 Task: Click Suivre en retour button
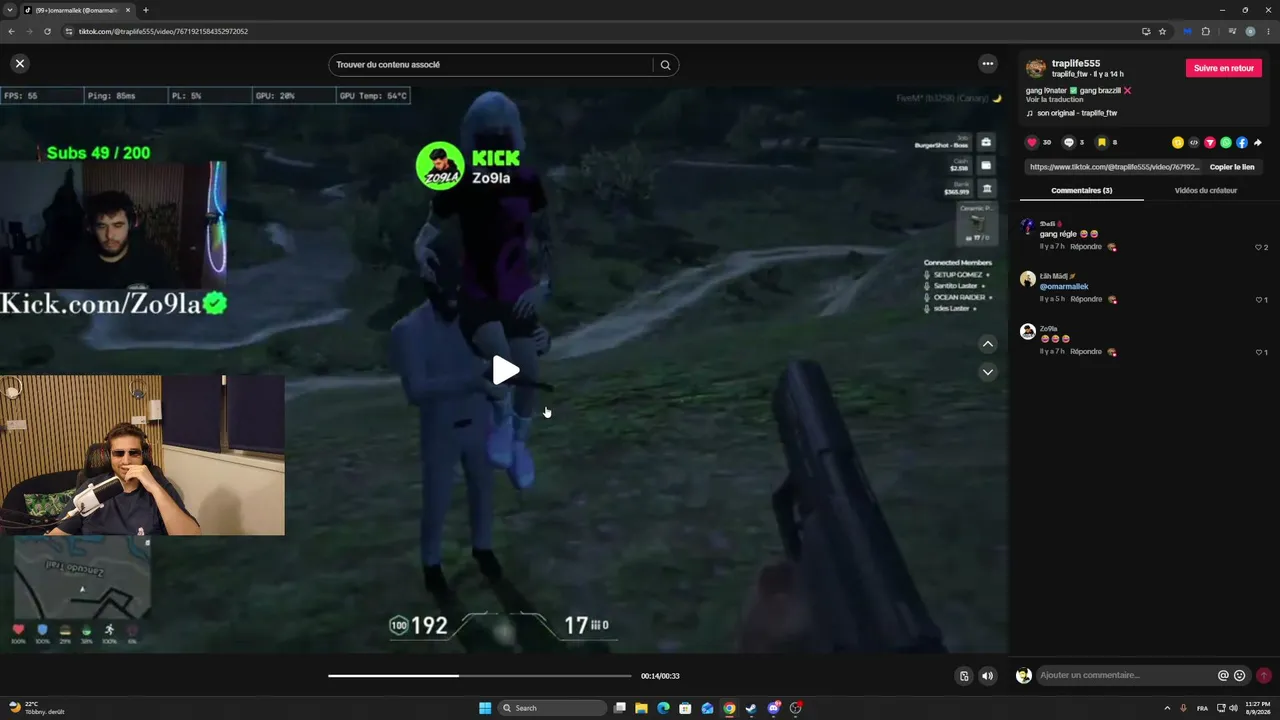tap(1224, 68)
